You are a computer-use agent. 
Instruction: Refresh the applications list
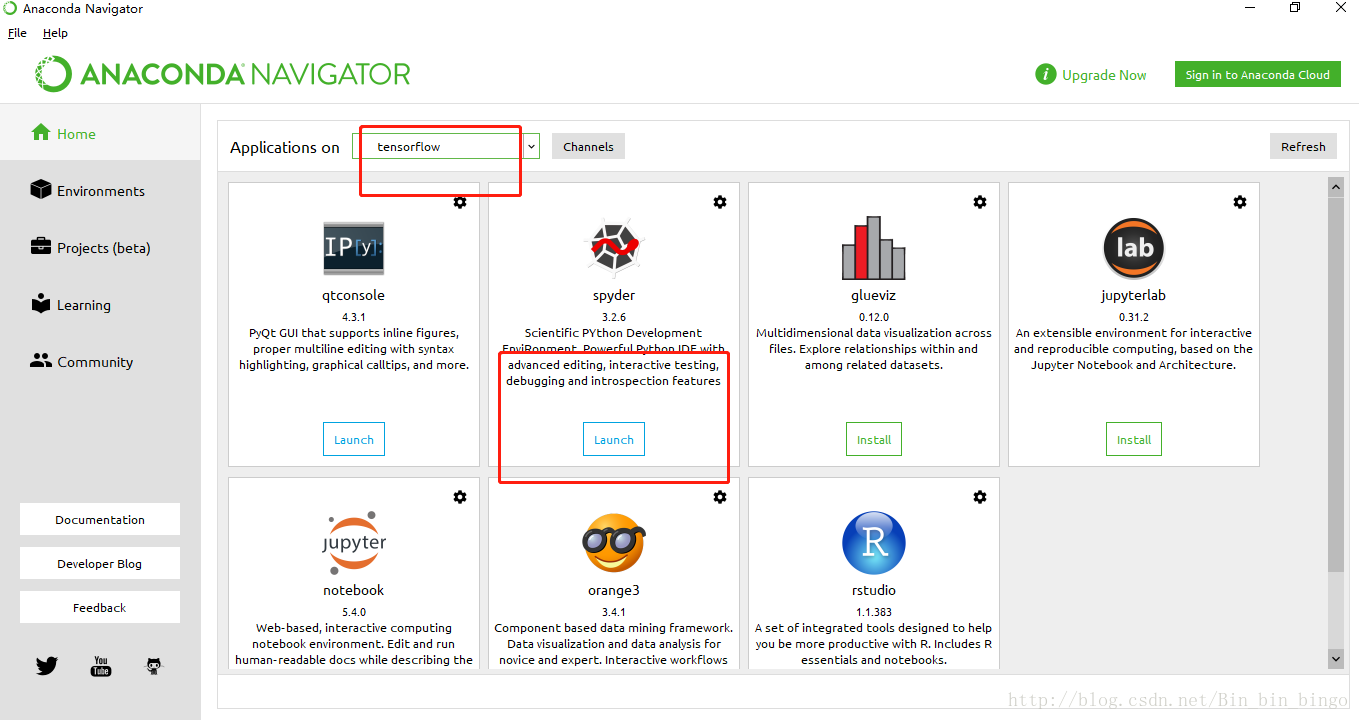[1303, 146]
